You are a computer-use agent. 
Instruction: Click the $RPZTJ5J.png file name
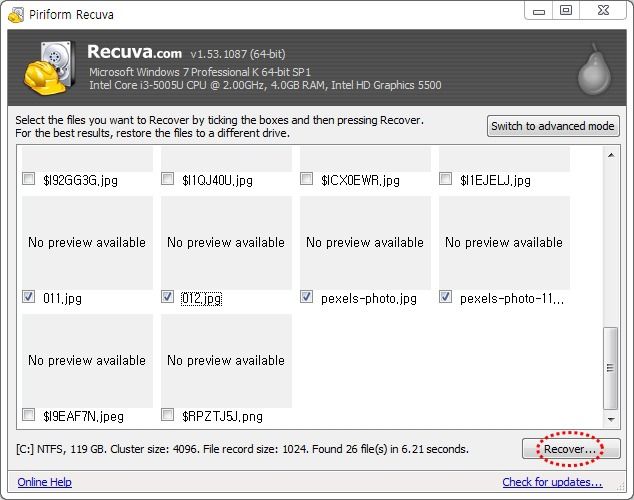click(222, 416)
